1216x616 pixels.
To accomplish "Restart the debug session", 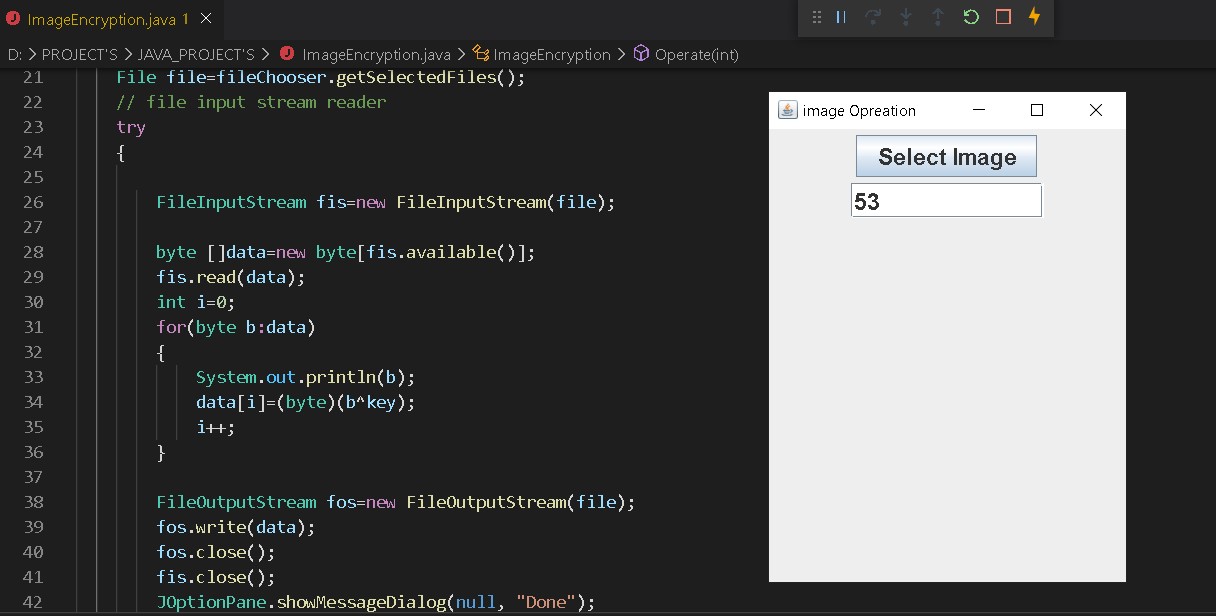I will point(971,17).
